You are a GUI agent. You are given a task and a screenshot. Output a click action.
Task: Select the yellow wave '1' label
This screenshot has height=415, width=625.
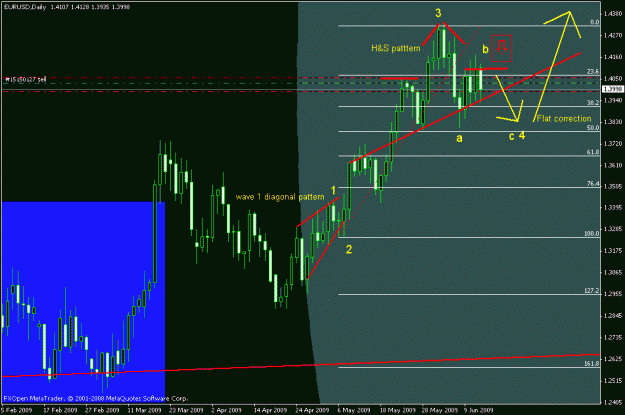coord(334,190)
